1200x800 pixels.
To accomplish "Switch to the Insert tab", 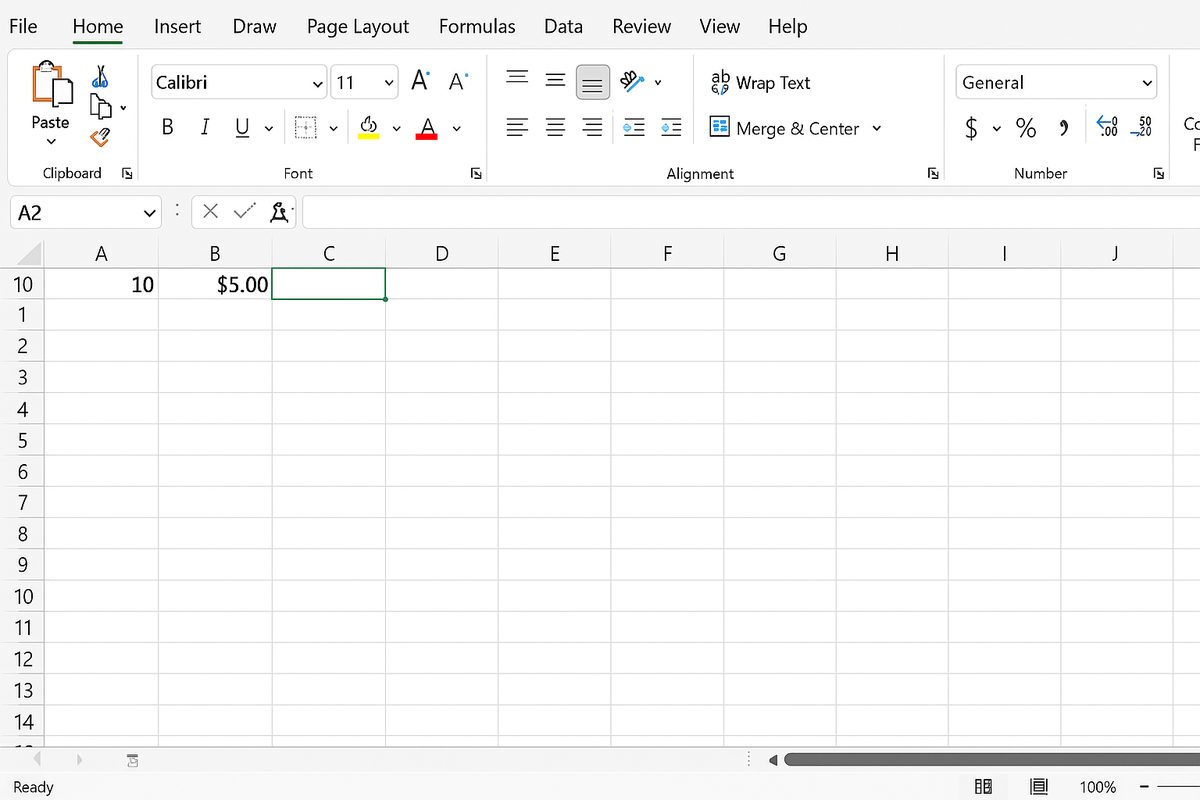I will 177,27.
